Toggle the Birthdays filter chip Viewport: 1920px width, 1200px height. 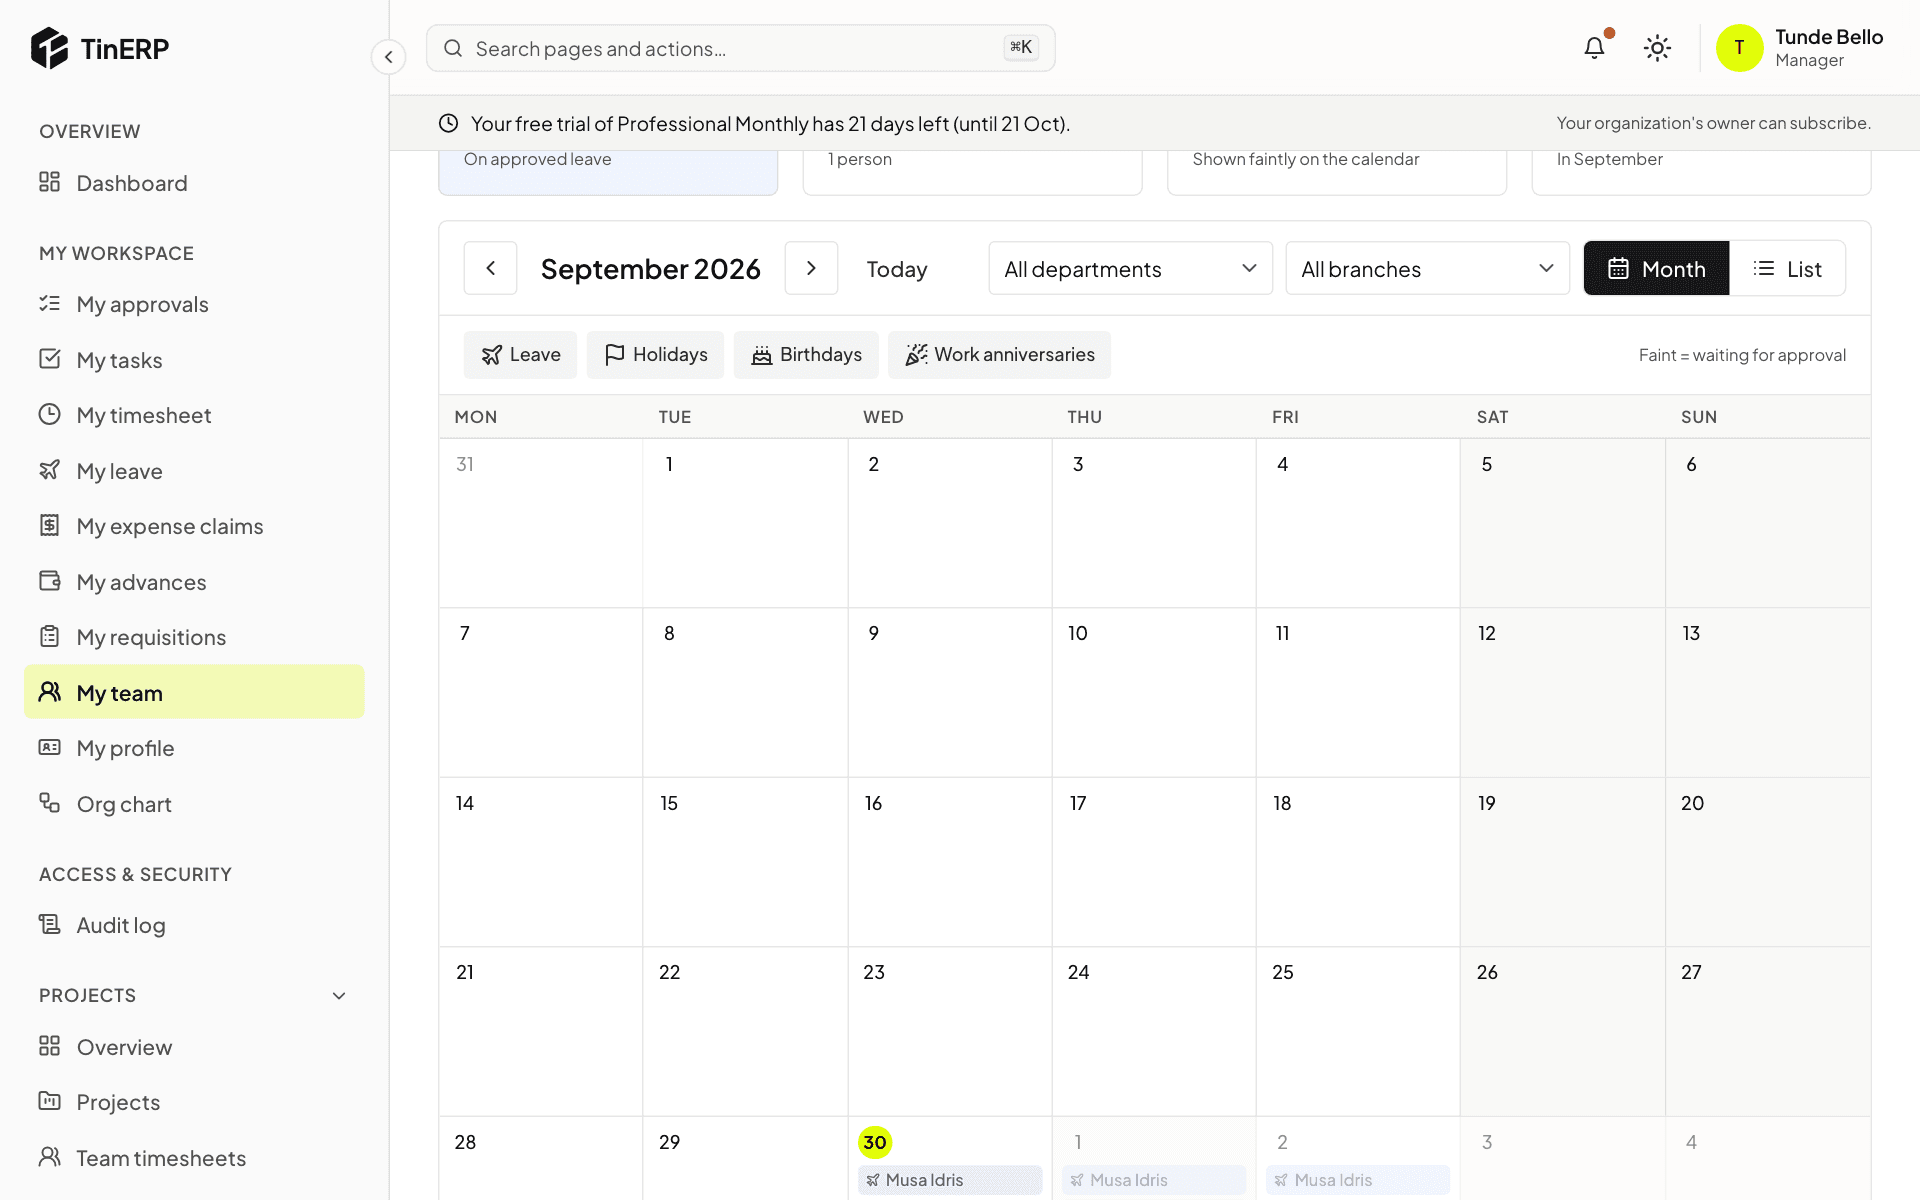806,355
